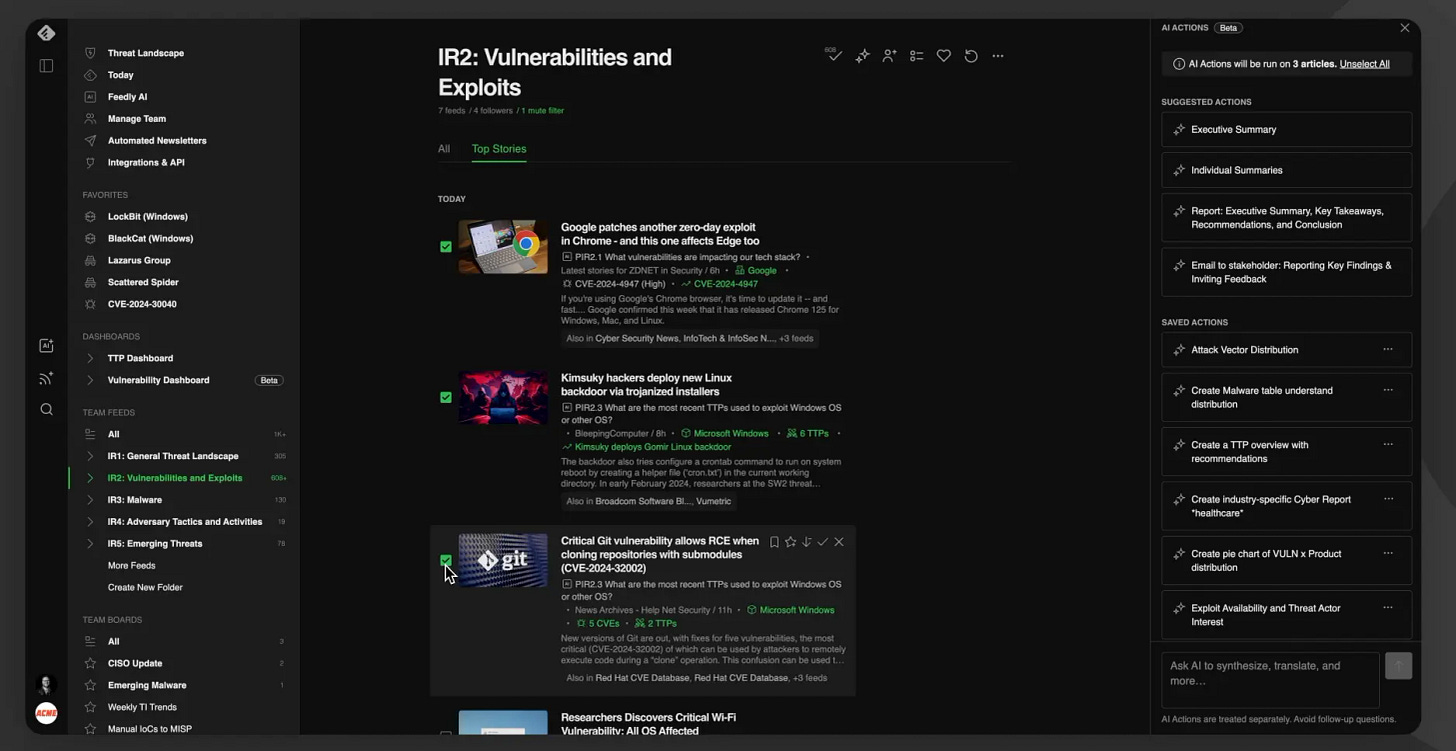Mark the Git article as read checkmark

[x=823, y=542]
